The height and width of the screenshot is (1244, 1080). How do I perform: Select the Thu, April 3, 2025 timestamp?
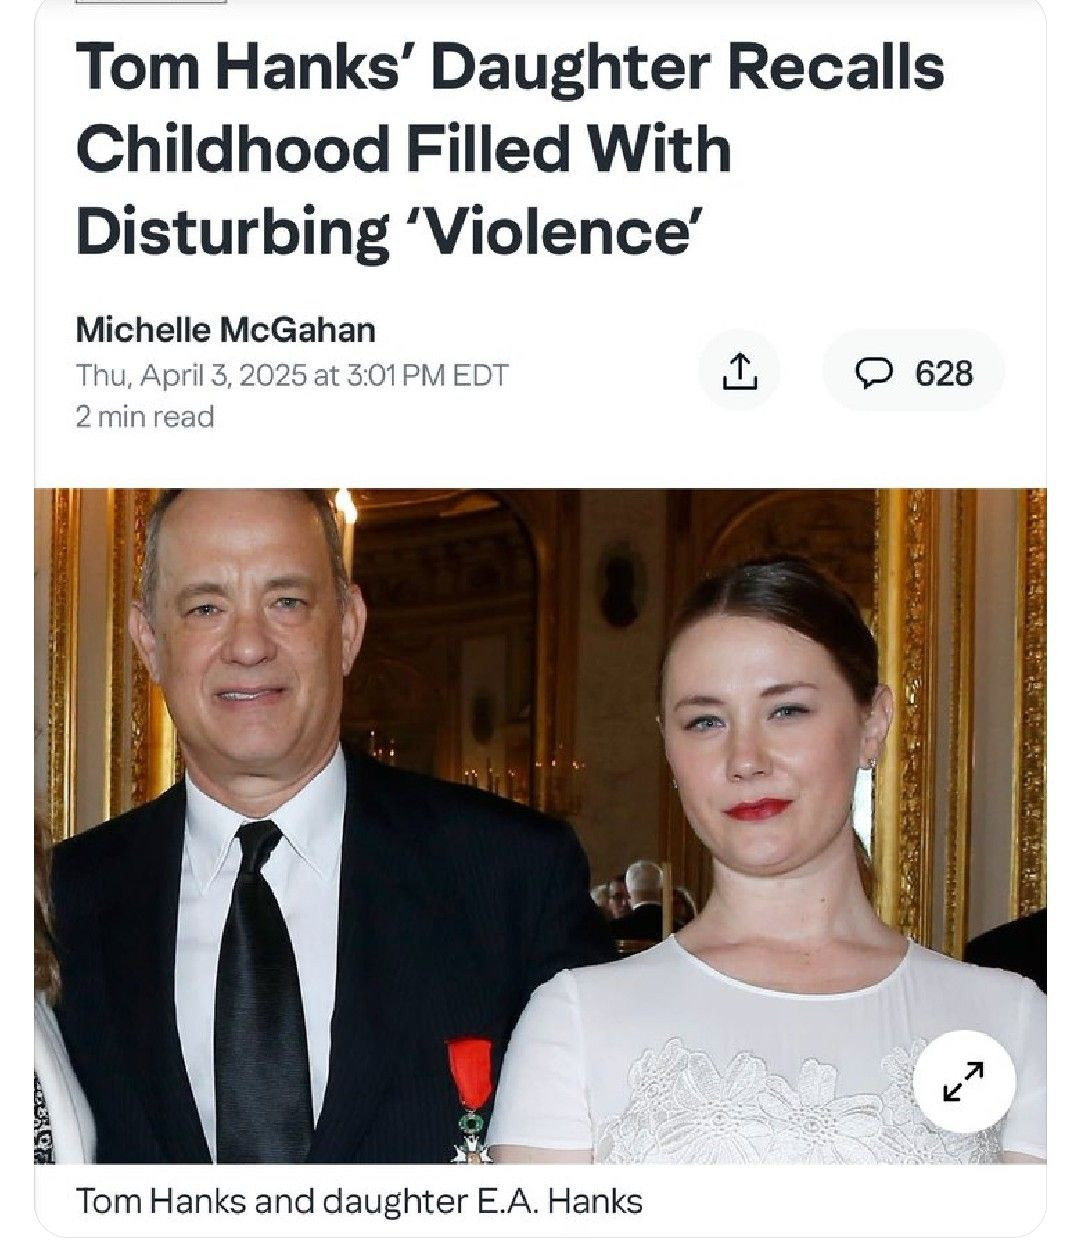click(x=292, y=375)
